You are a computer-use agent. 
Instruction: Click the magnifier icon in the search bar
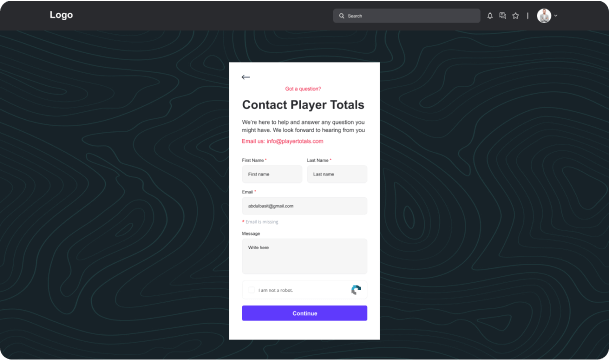pos(341,16)
